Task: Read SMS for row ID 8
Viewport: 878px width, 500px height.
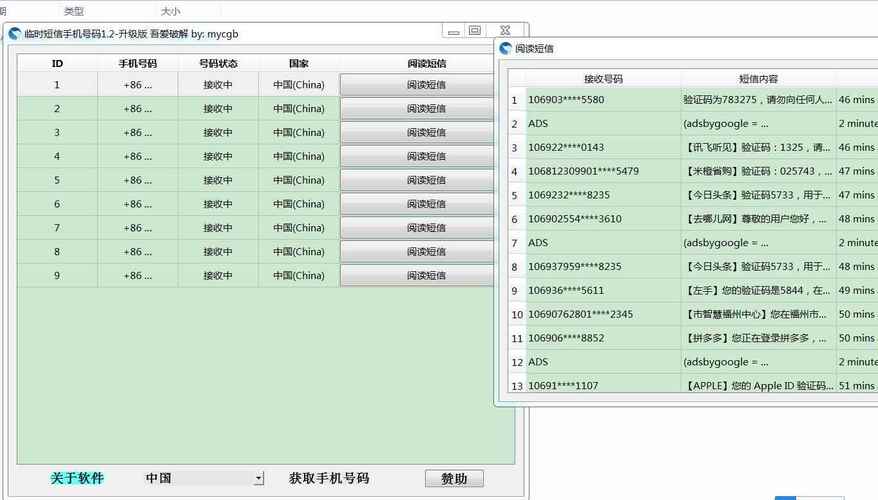Action: tap(417, 252)
